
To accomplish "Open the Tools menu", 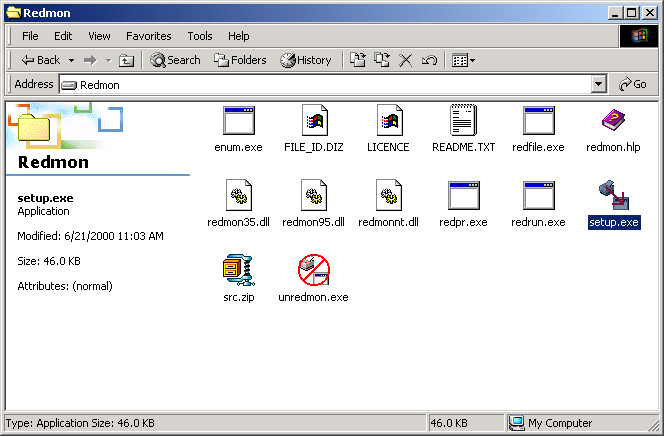I will [200, 36].
